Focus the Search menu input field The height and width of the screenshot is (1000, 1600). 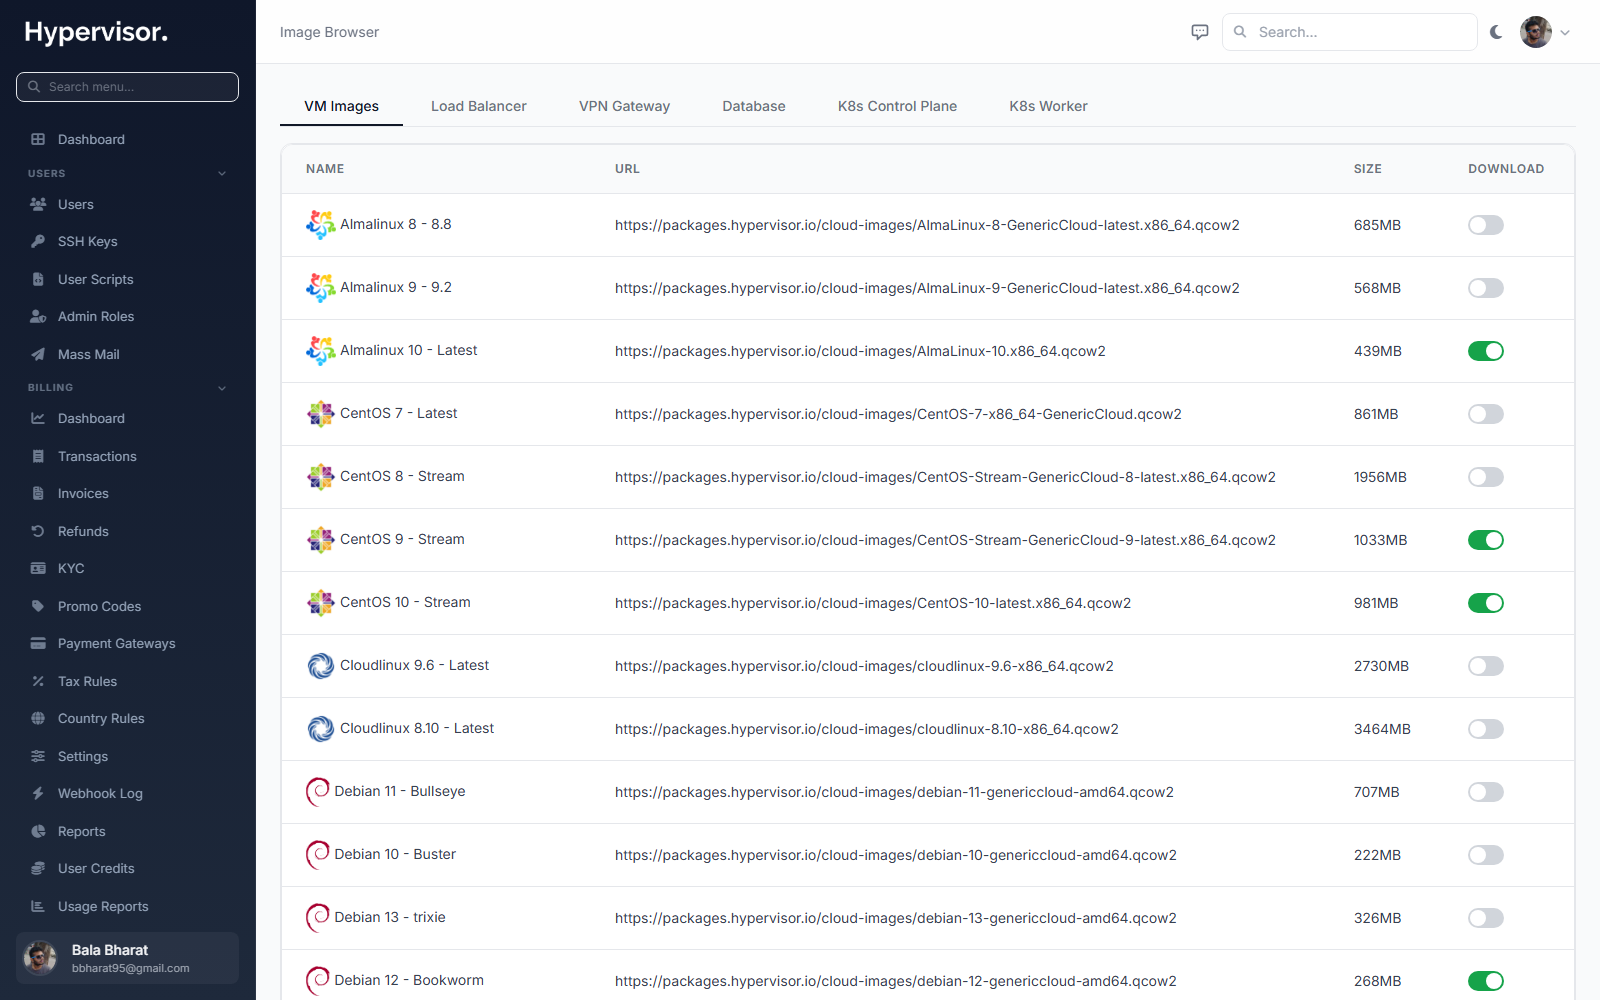pyautogui.click(x=127, y=87)
